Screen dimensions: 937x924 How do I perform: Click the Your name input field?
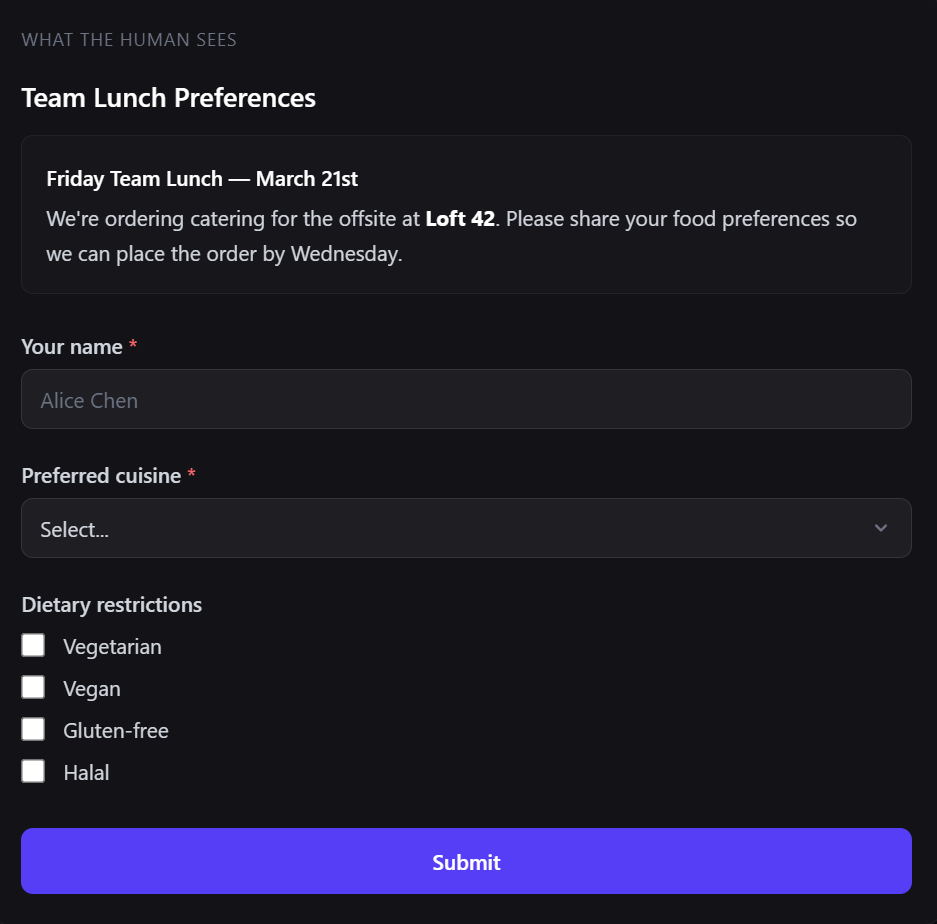(466, 399)
